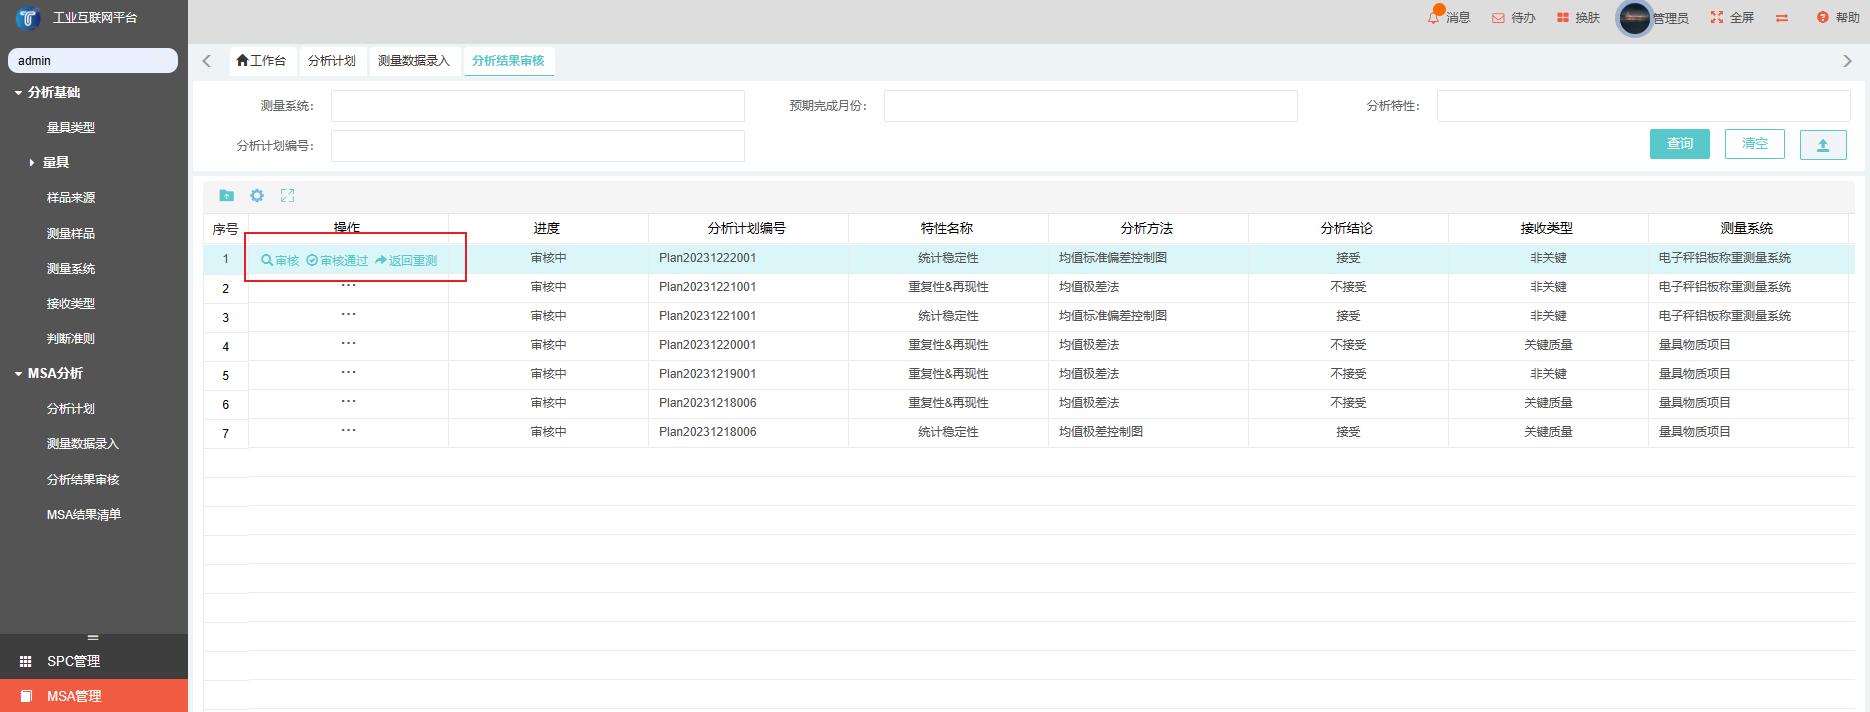The height and width of the screenshot is (712, 1870).
Task: Click the 分析结论 column header
Action: (1347, 229)
